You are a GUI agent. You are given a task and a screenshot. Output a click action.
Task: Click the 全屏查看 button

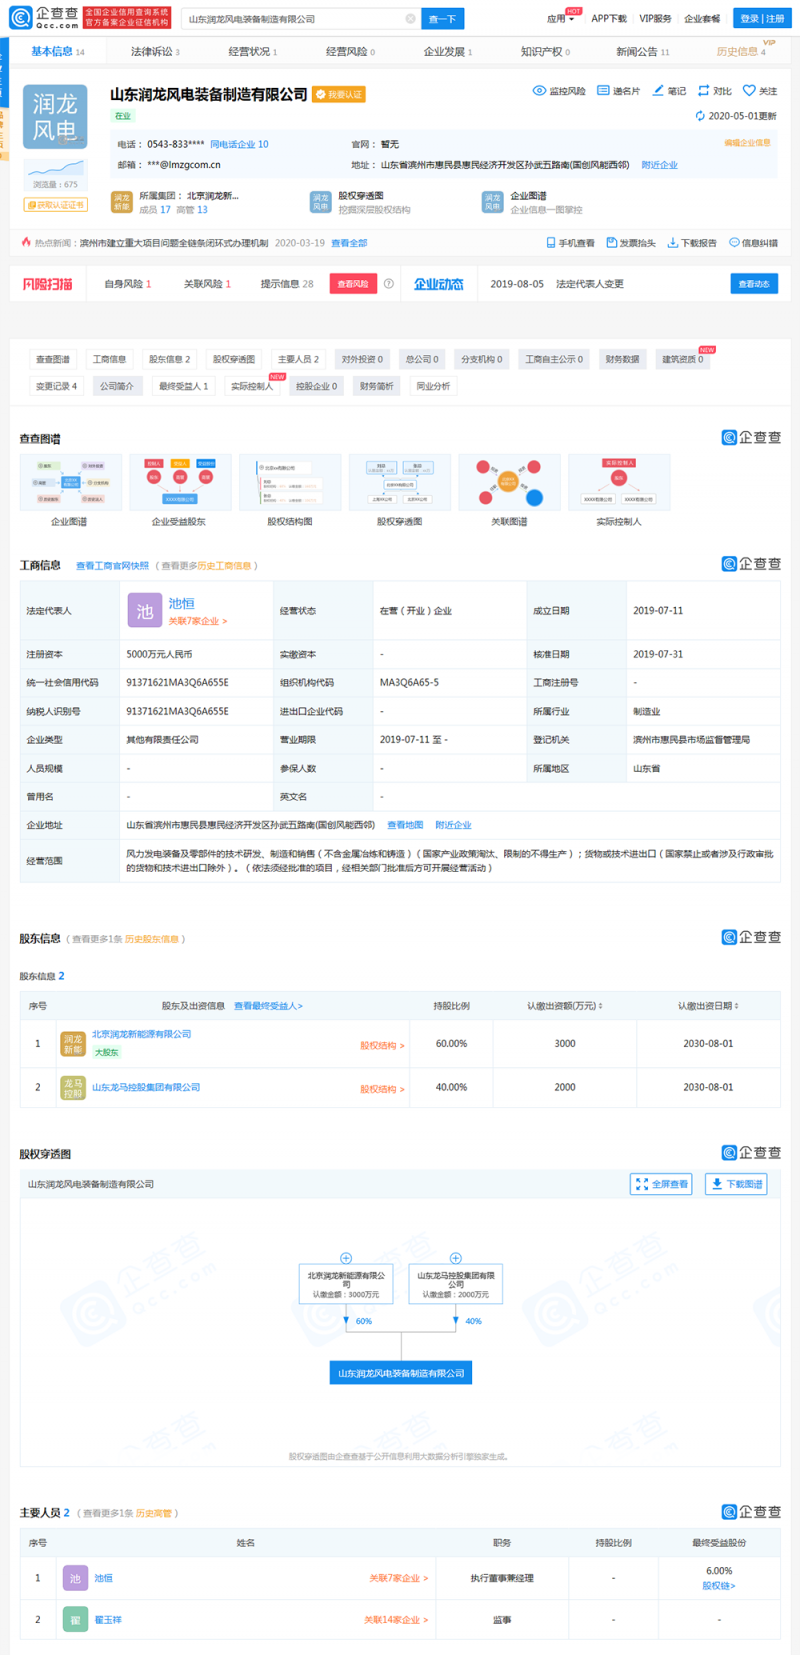pyautogui.click(x=662, y=1184)
